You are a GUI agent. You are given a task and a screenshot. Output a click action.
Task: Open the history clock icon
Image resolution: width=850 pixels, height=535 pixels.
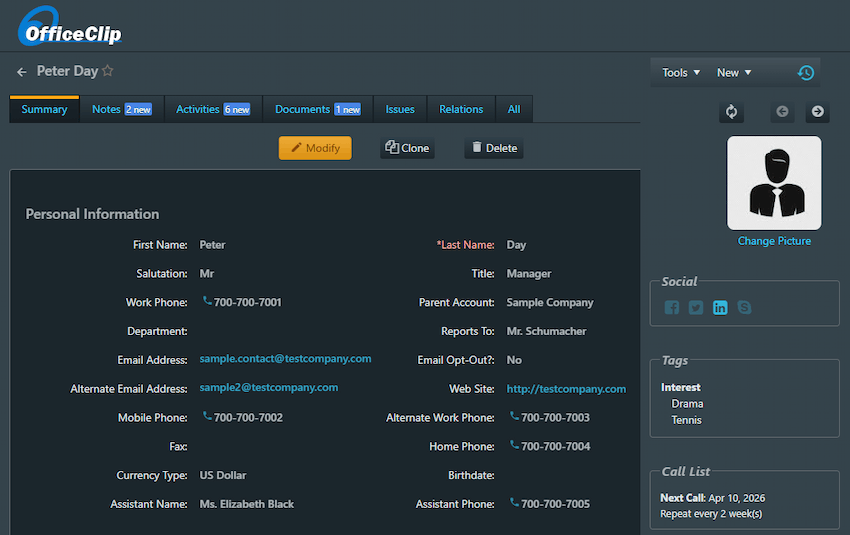(x=806, y=73)
